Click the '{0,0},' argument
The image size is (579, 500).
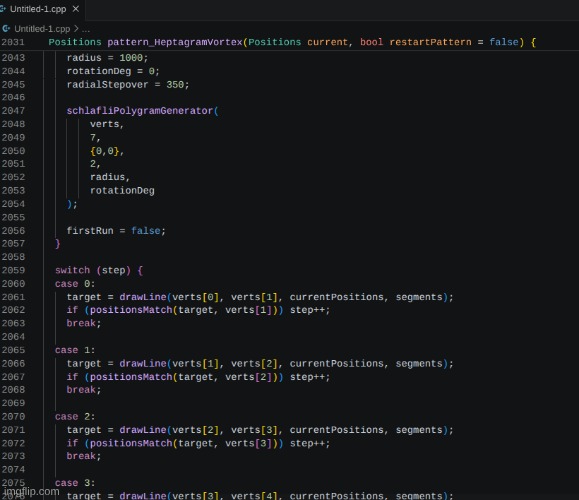coord(107,151)
